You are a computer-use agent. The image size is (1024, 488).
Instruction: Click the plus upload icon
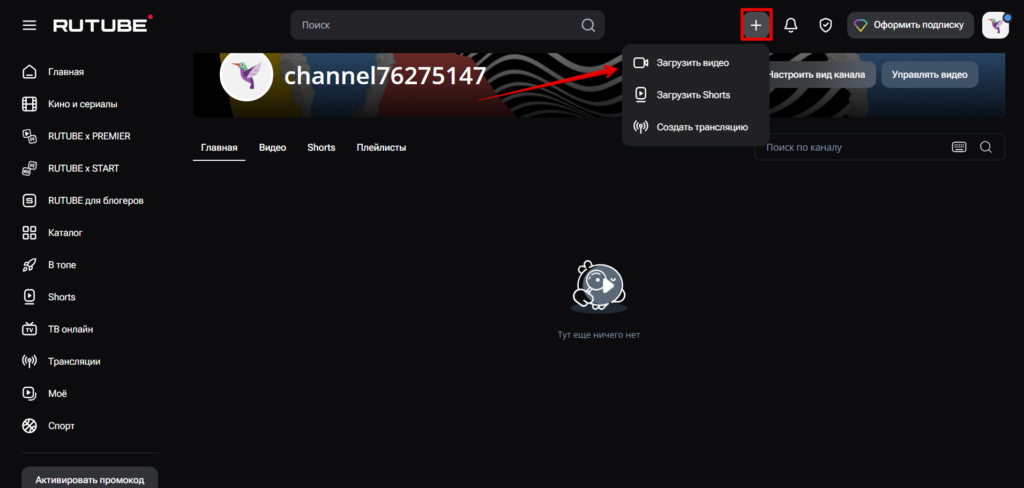point(756,25)
